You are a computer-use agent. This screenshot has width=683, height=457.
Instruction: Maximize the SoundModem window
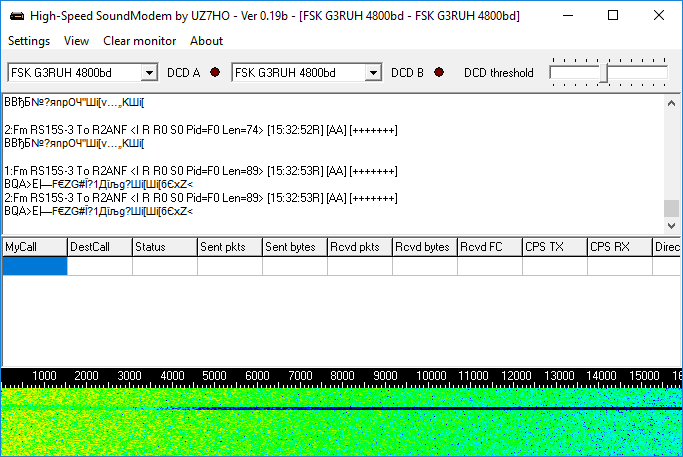613,15
